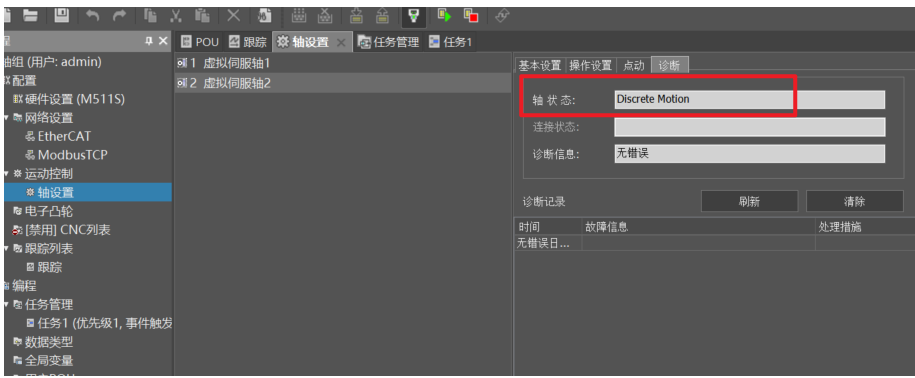
Task: Cut selection using the scissors icon
Action: click(x=176, y=16)
